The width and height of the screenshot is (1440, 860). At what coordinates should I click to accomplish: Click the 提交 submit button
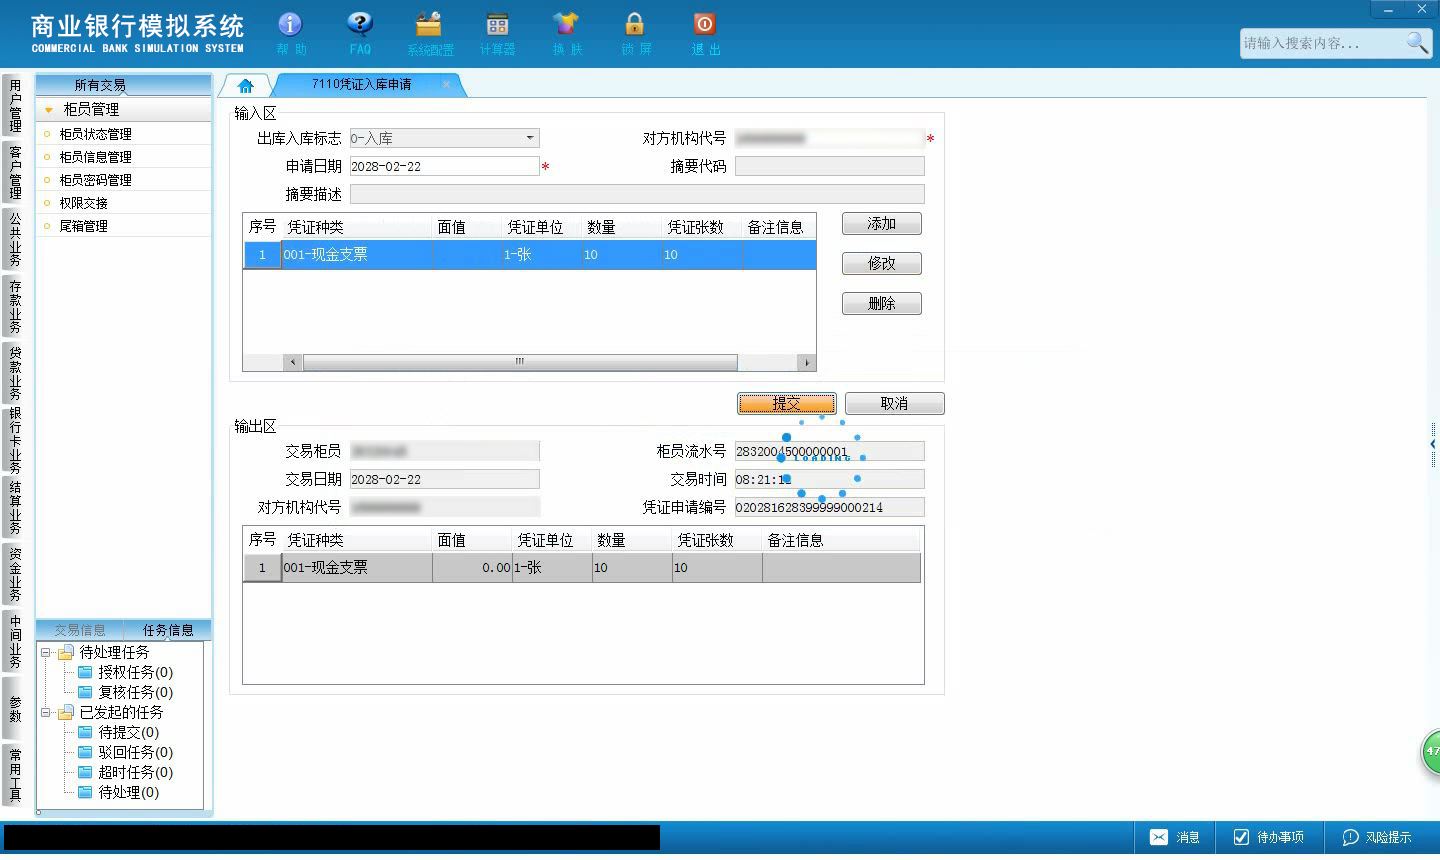point(787,403)
